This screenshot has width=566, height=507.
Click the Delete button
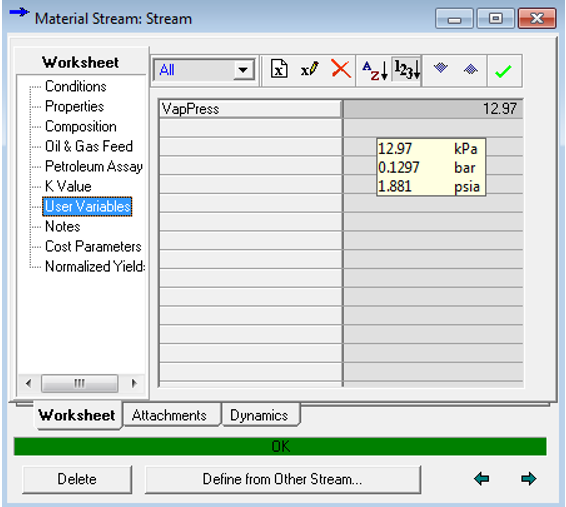(77, 479)
